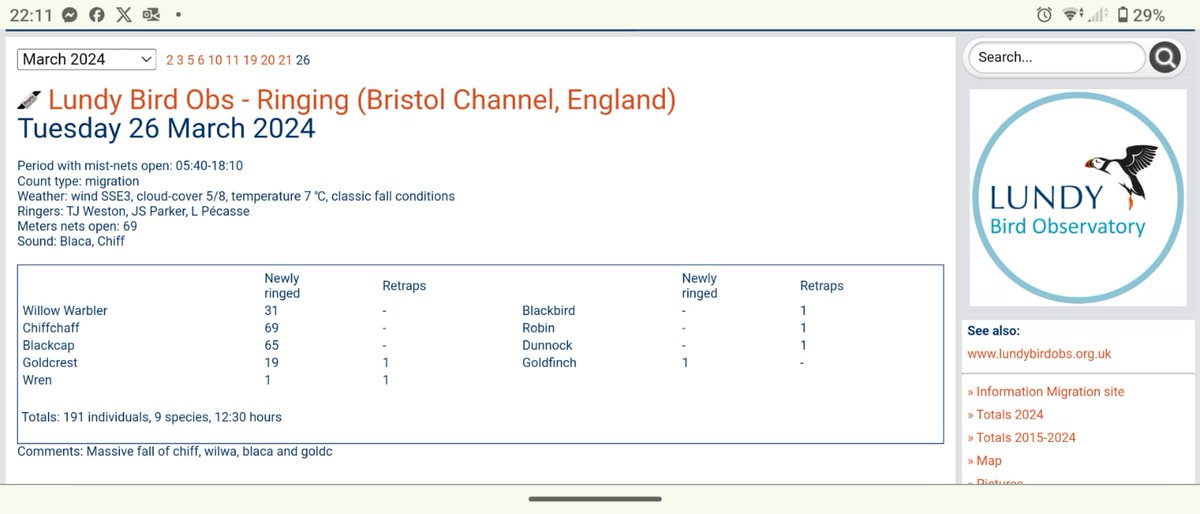Click the Robin species name
Image resolution: width=1200 pixels, height=514 pixels.
(x=538, y=328)
